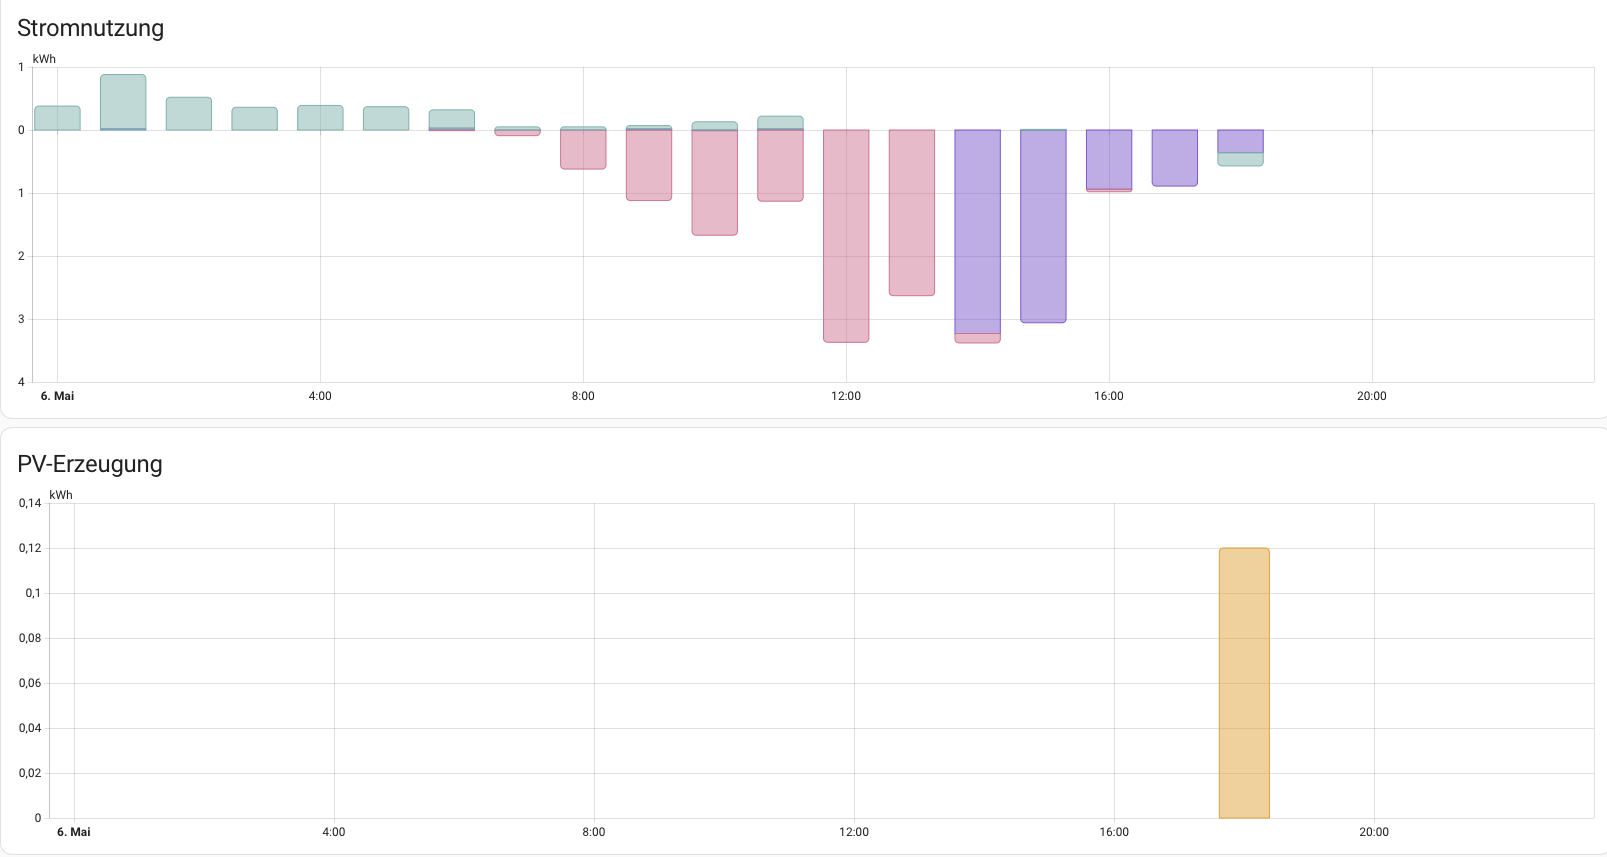This screenshot has height=857, width=1607.
Task: Click the pink bar at 8:00
Action: [583, 150]
